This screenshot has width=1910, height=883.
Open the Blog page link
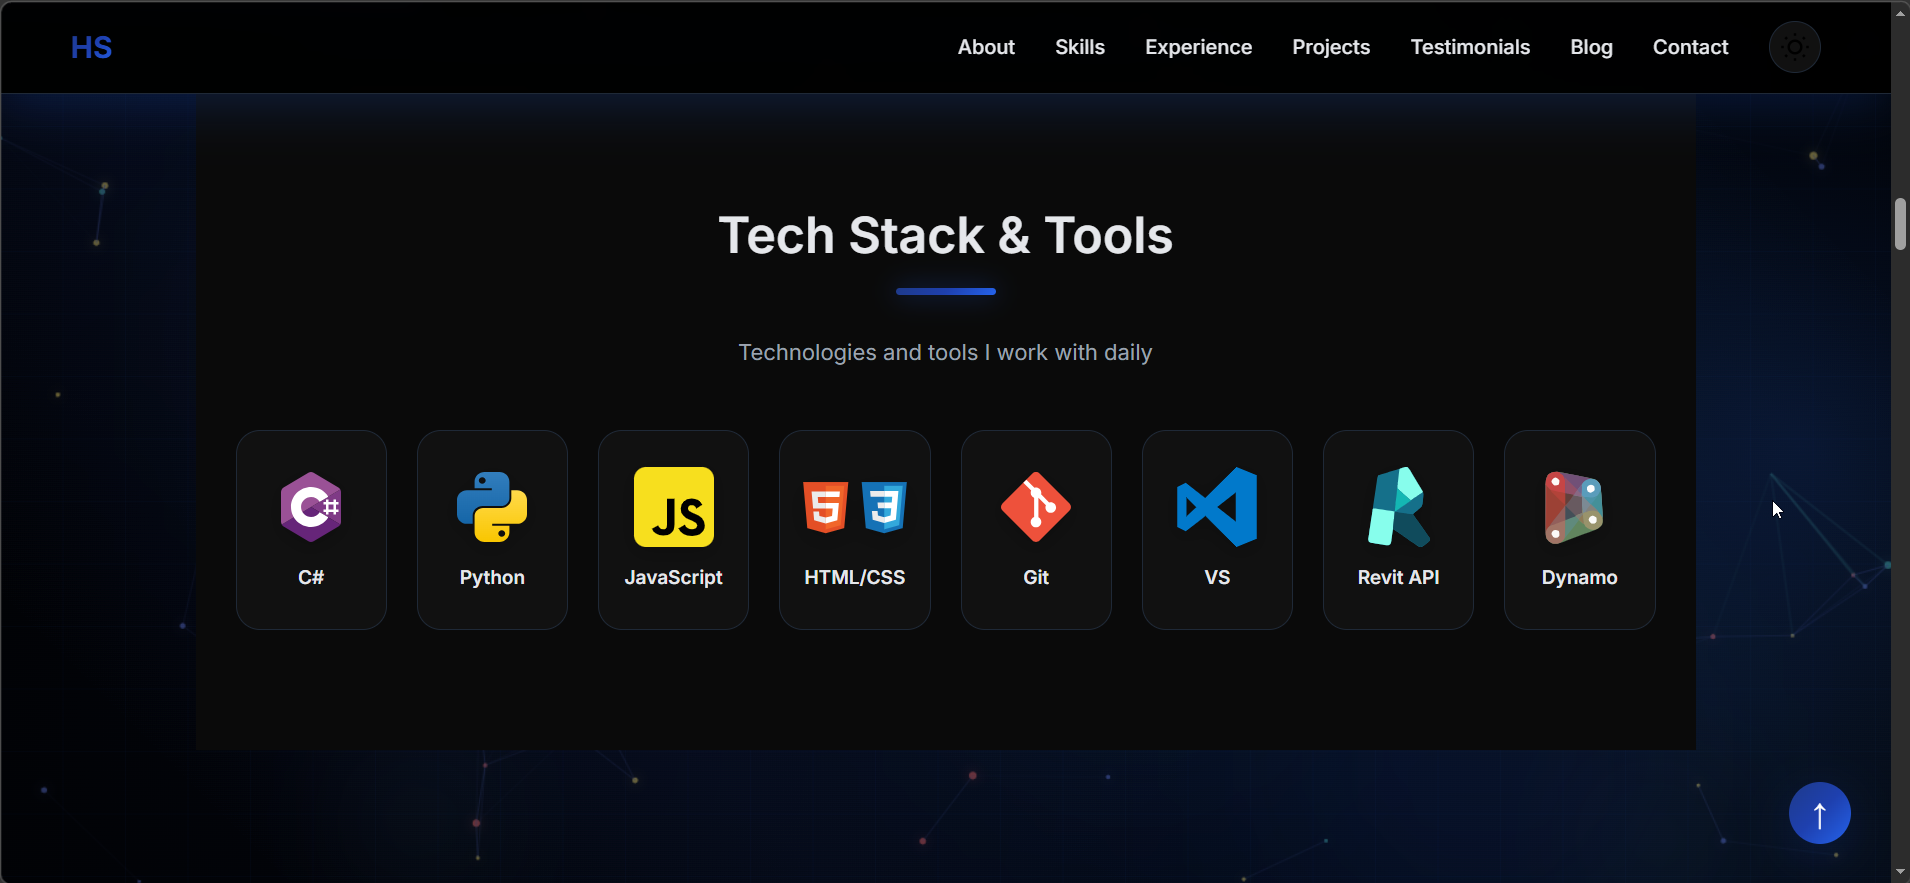[1591, 47]
